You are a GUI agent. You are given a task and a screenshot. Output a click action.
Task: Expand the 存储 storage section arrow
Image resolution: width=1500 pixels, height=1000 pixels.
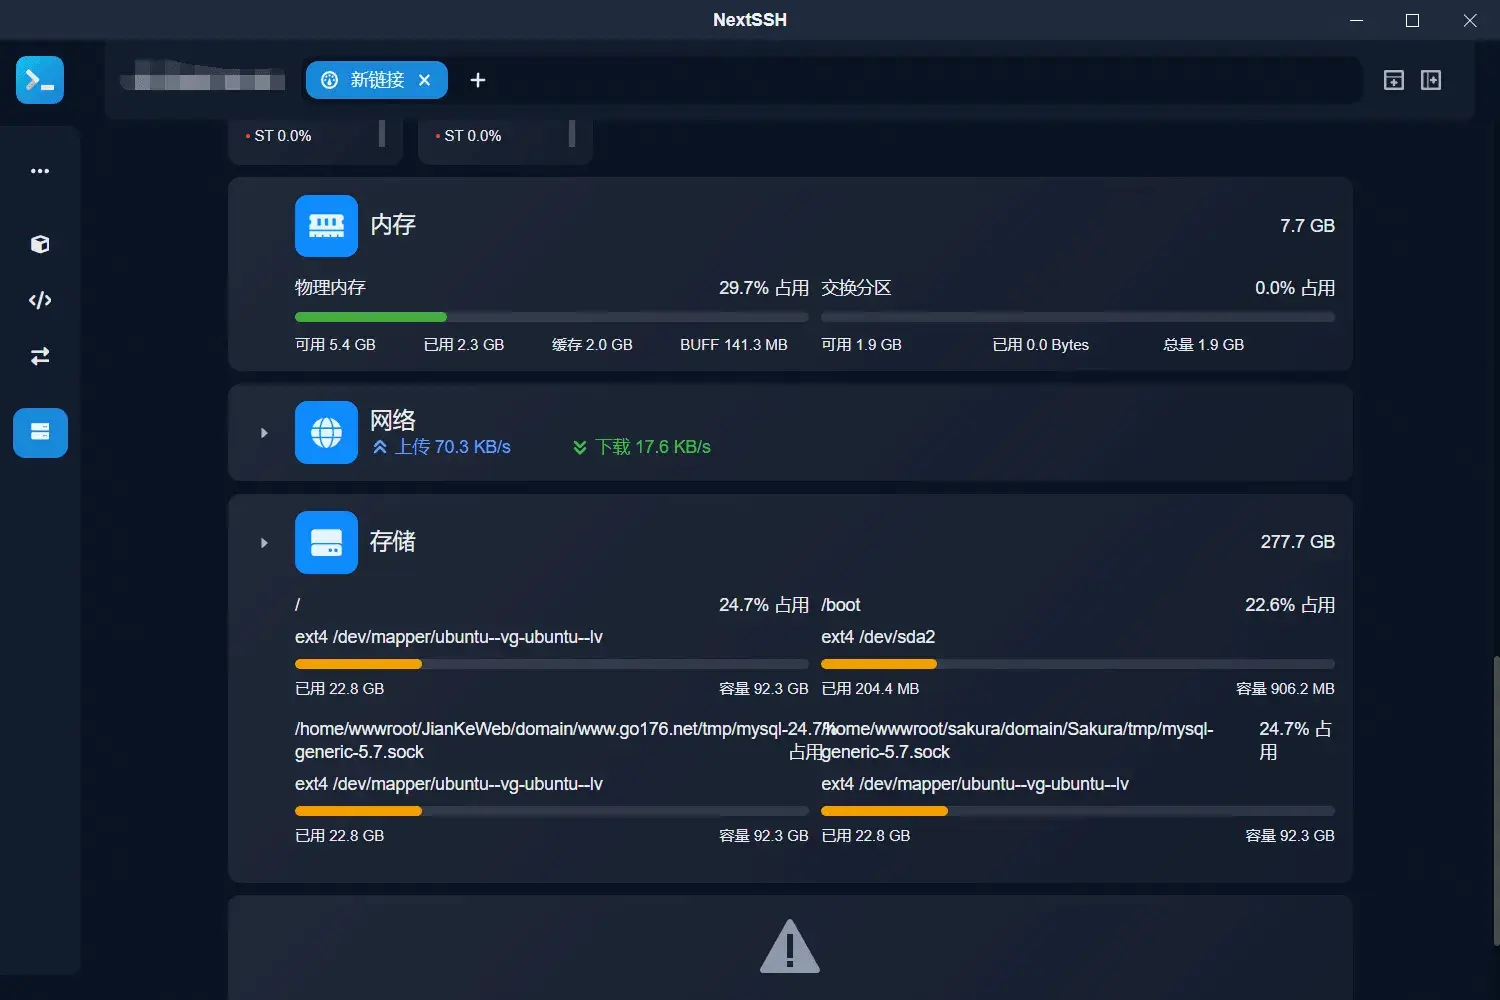[x=264, y=543]
